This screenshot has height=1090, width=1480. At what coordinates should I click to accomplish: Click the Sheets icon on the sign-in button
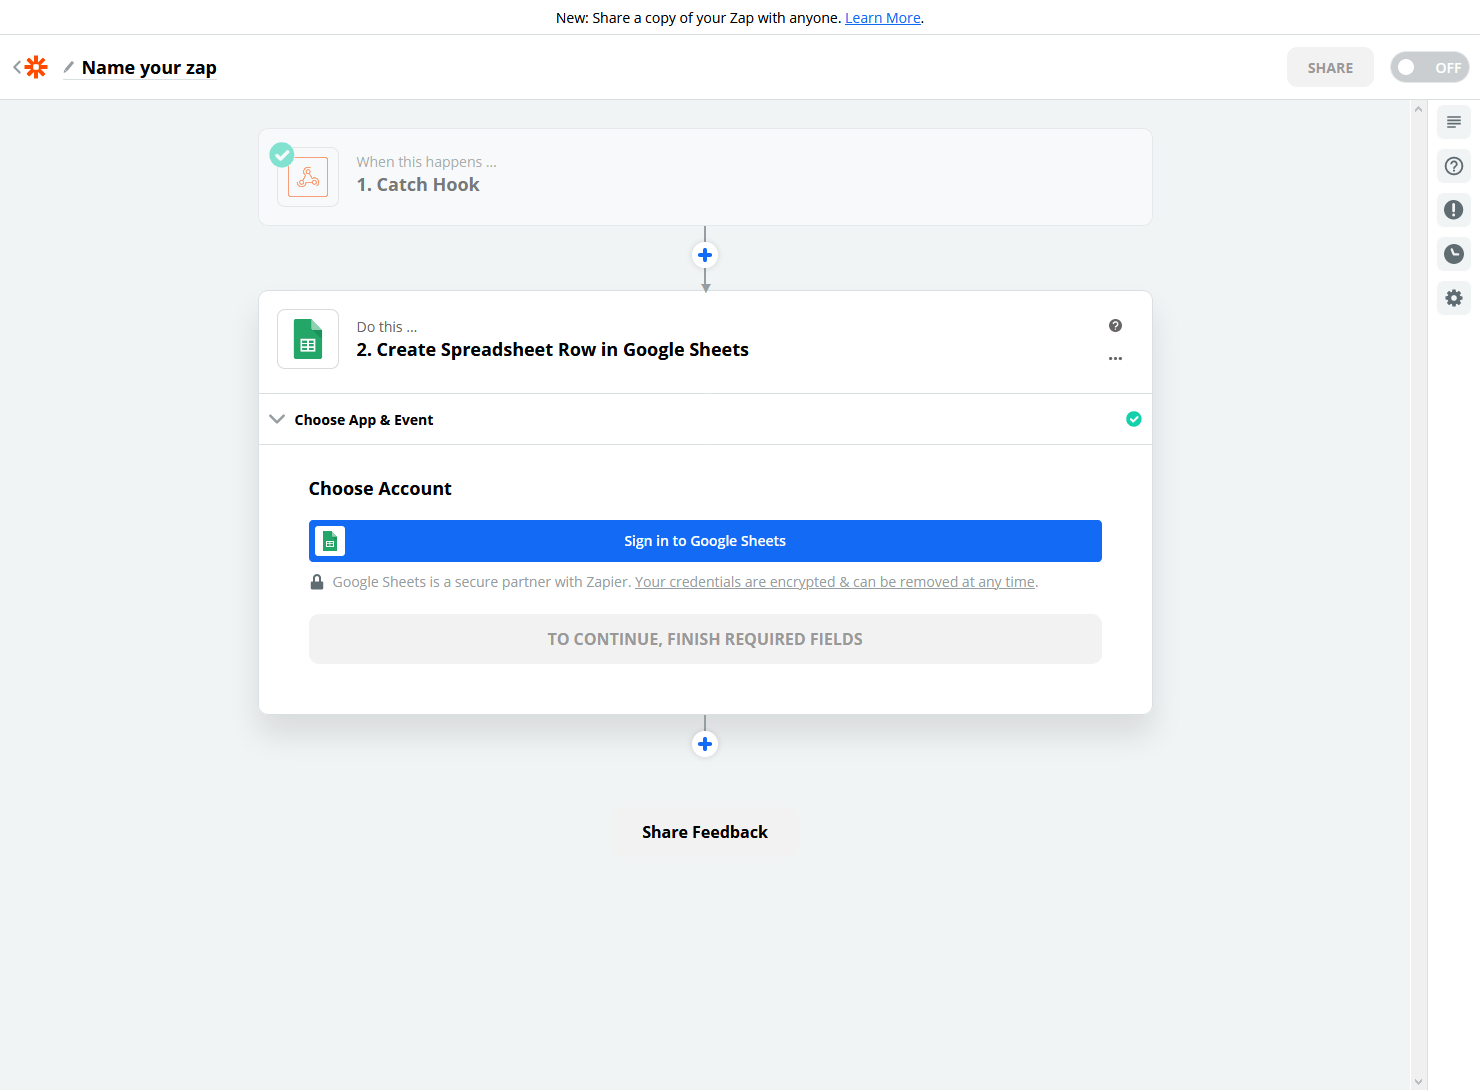coord(330,541)
